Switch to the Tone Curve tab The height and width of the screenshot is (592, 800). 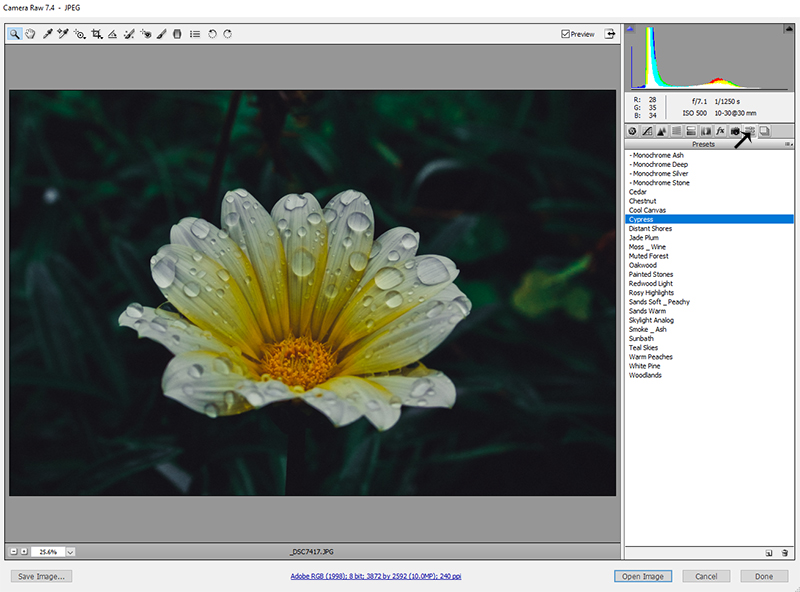click(x=646, y=131)
